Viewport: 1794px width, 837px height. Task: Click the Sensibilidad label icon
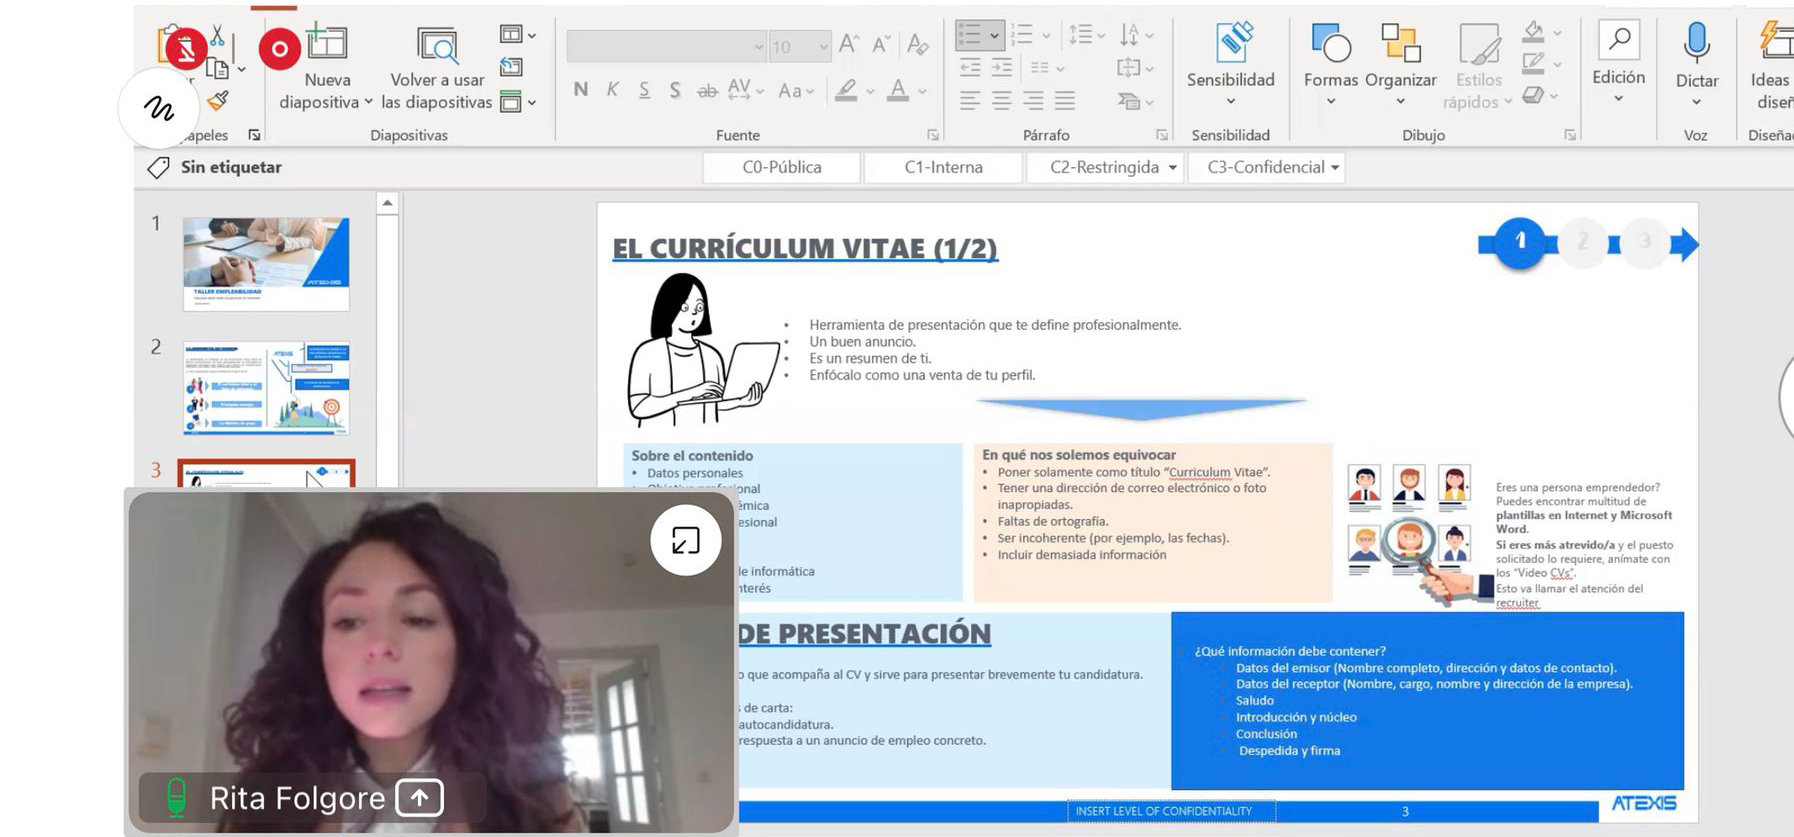(x=1230, y=44)
